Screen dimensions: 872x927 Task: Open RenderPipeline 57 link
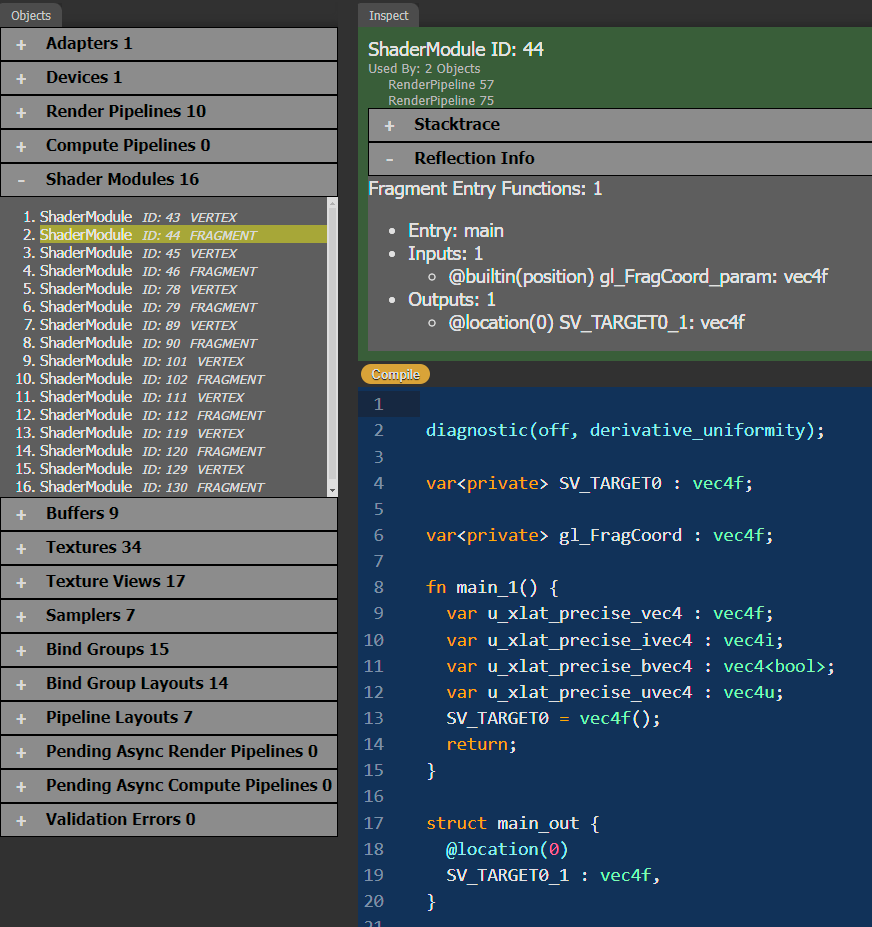(441, 85)
